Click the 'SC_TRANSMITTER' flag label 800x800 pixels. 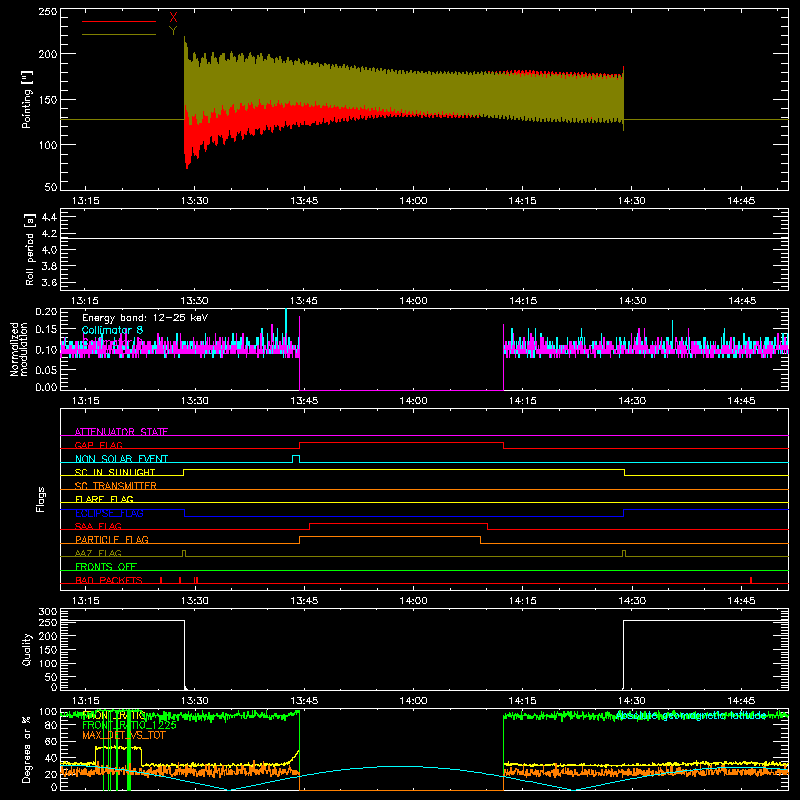(x=116, y=486)
